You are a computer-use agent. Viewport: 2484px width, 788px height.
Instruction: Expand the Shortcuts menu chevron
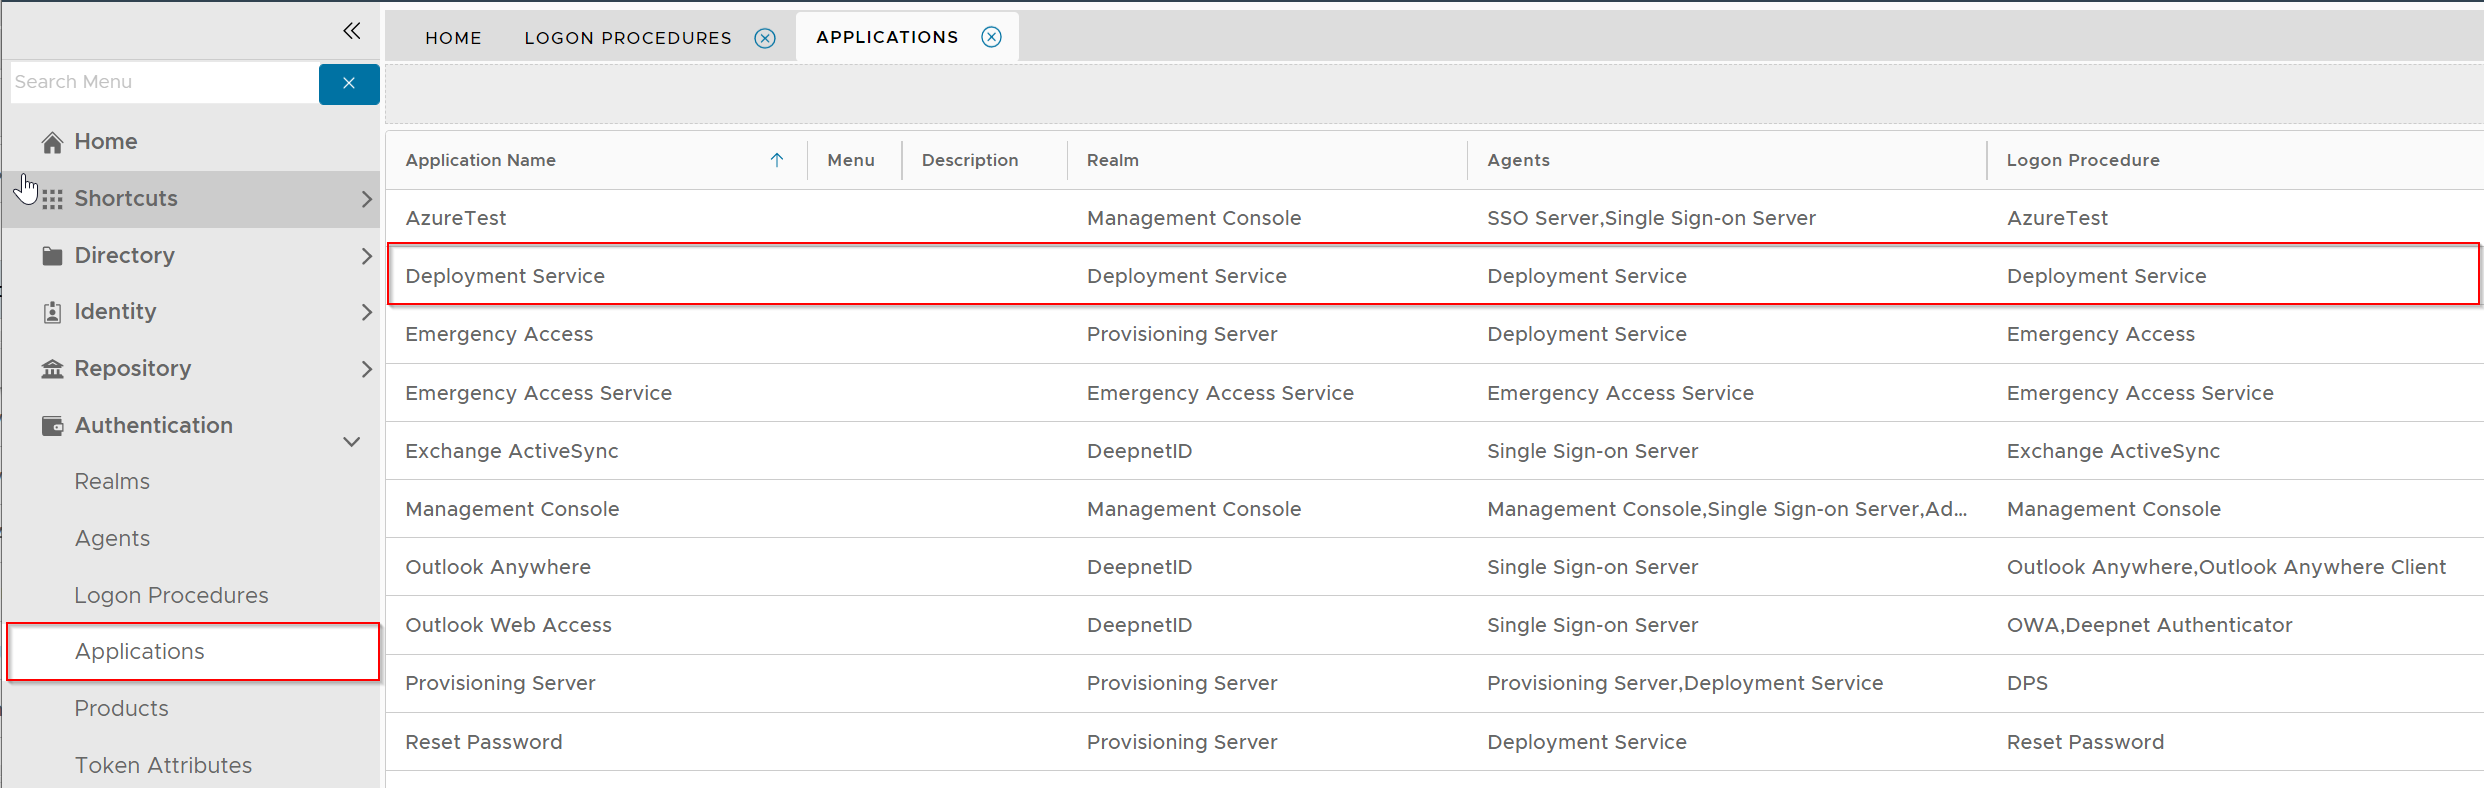366,199
